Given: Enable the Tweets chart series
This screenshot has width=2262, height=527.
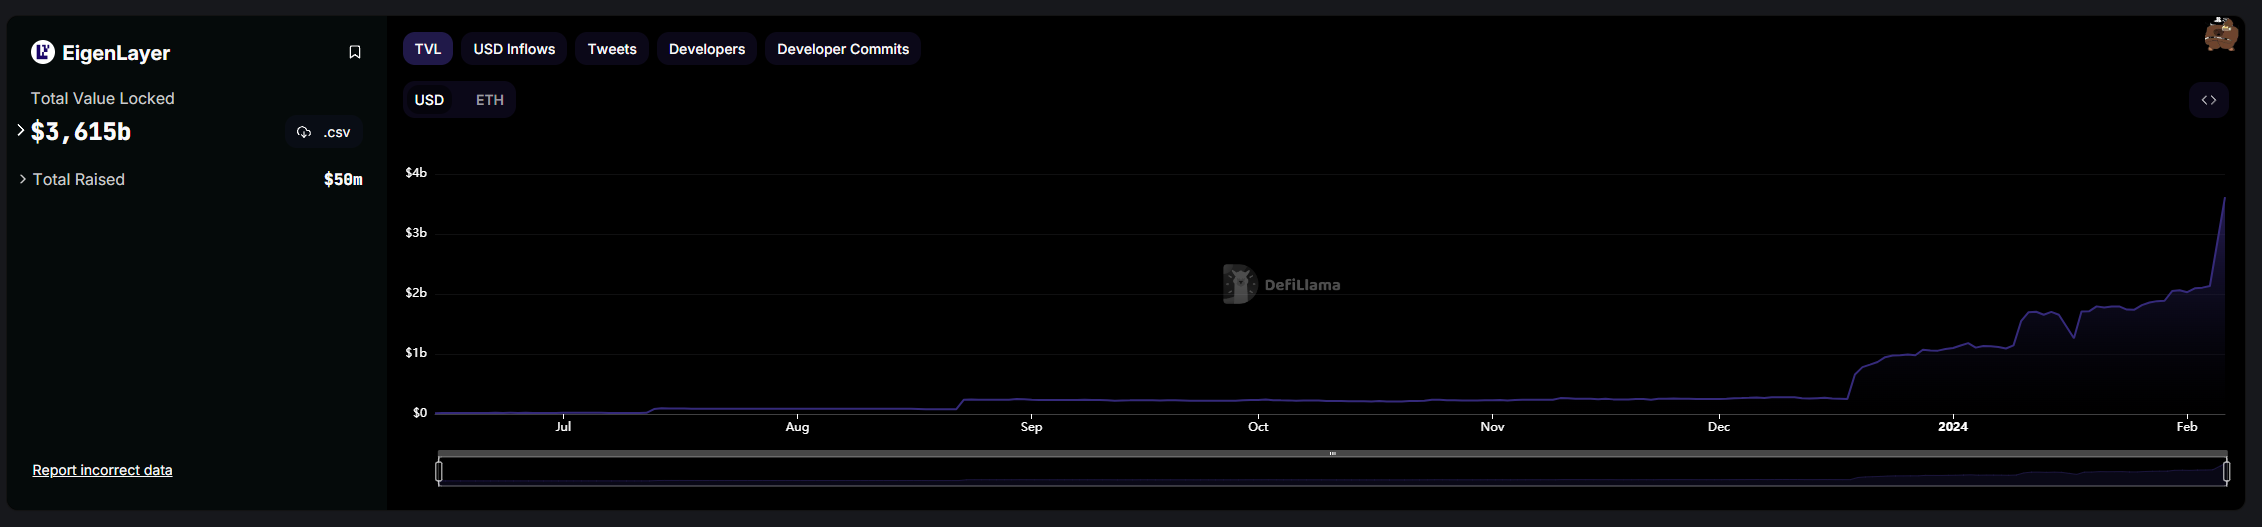Looking at the screenshot, I should click(611, 49).
